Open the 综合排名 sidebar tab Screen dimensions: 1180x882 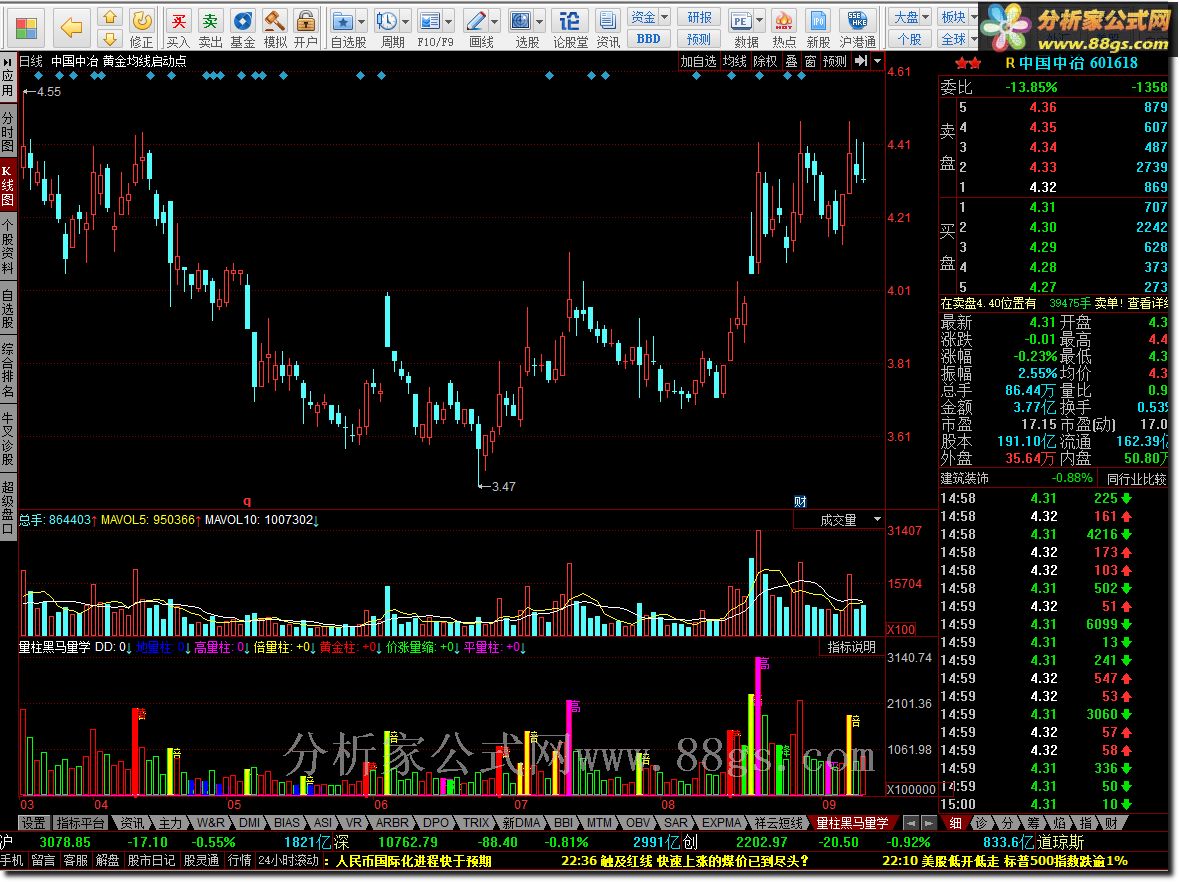coord(8,370)
